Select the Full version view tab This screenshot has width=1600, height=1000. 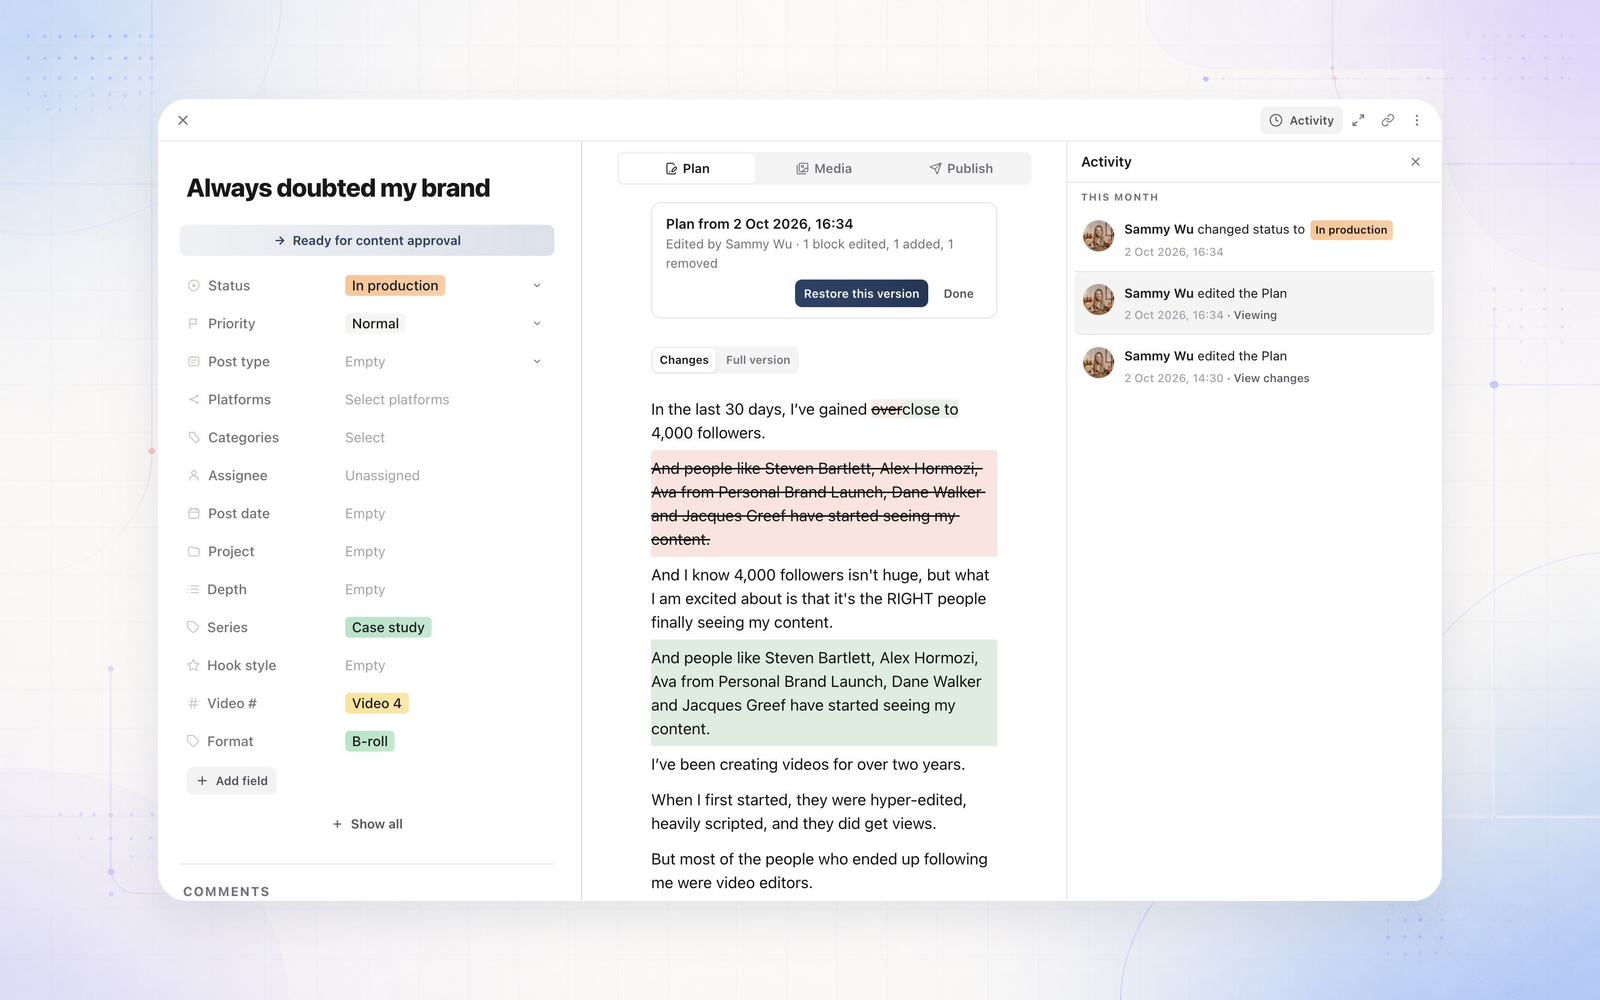[x=758, y=360]
